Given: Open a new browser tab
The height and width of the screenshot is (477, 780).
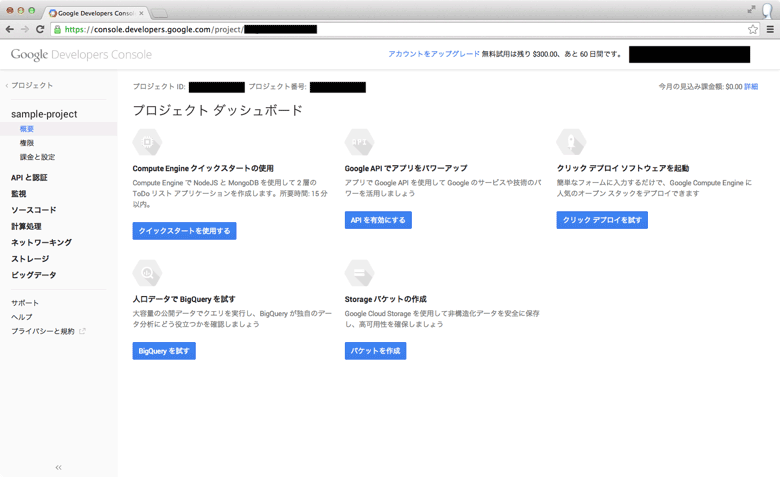Looking at the screenshot, I should [x=159, y=13].
